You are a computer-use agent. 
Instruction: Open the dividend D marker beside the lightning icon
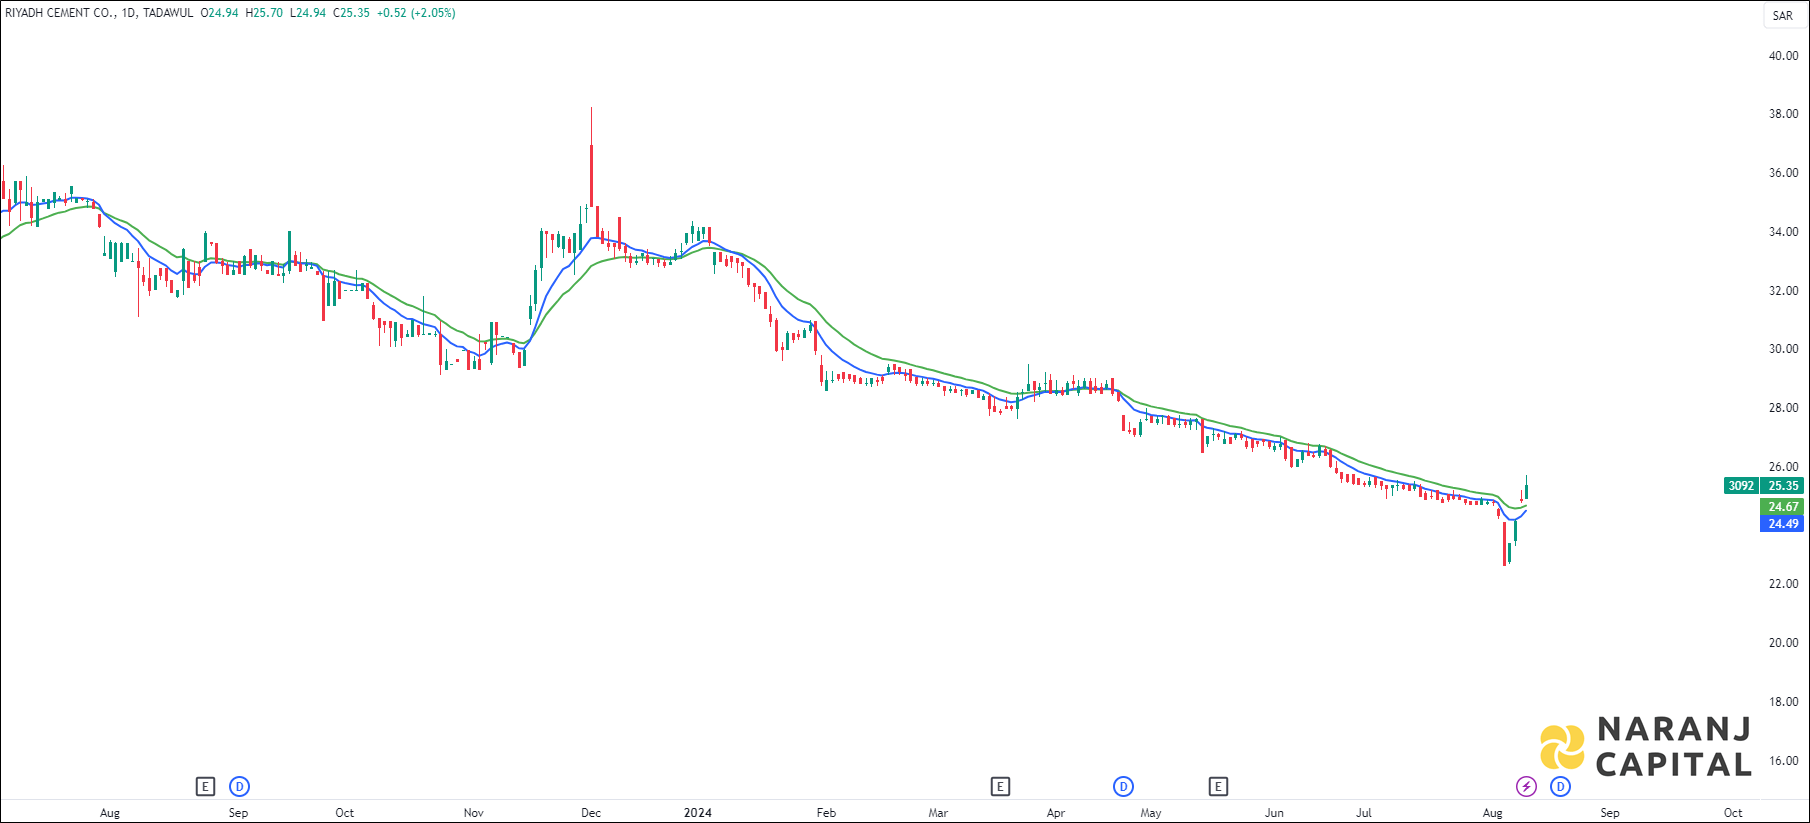1560,787
